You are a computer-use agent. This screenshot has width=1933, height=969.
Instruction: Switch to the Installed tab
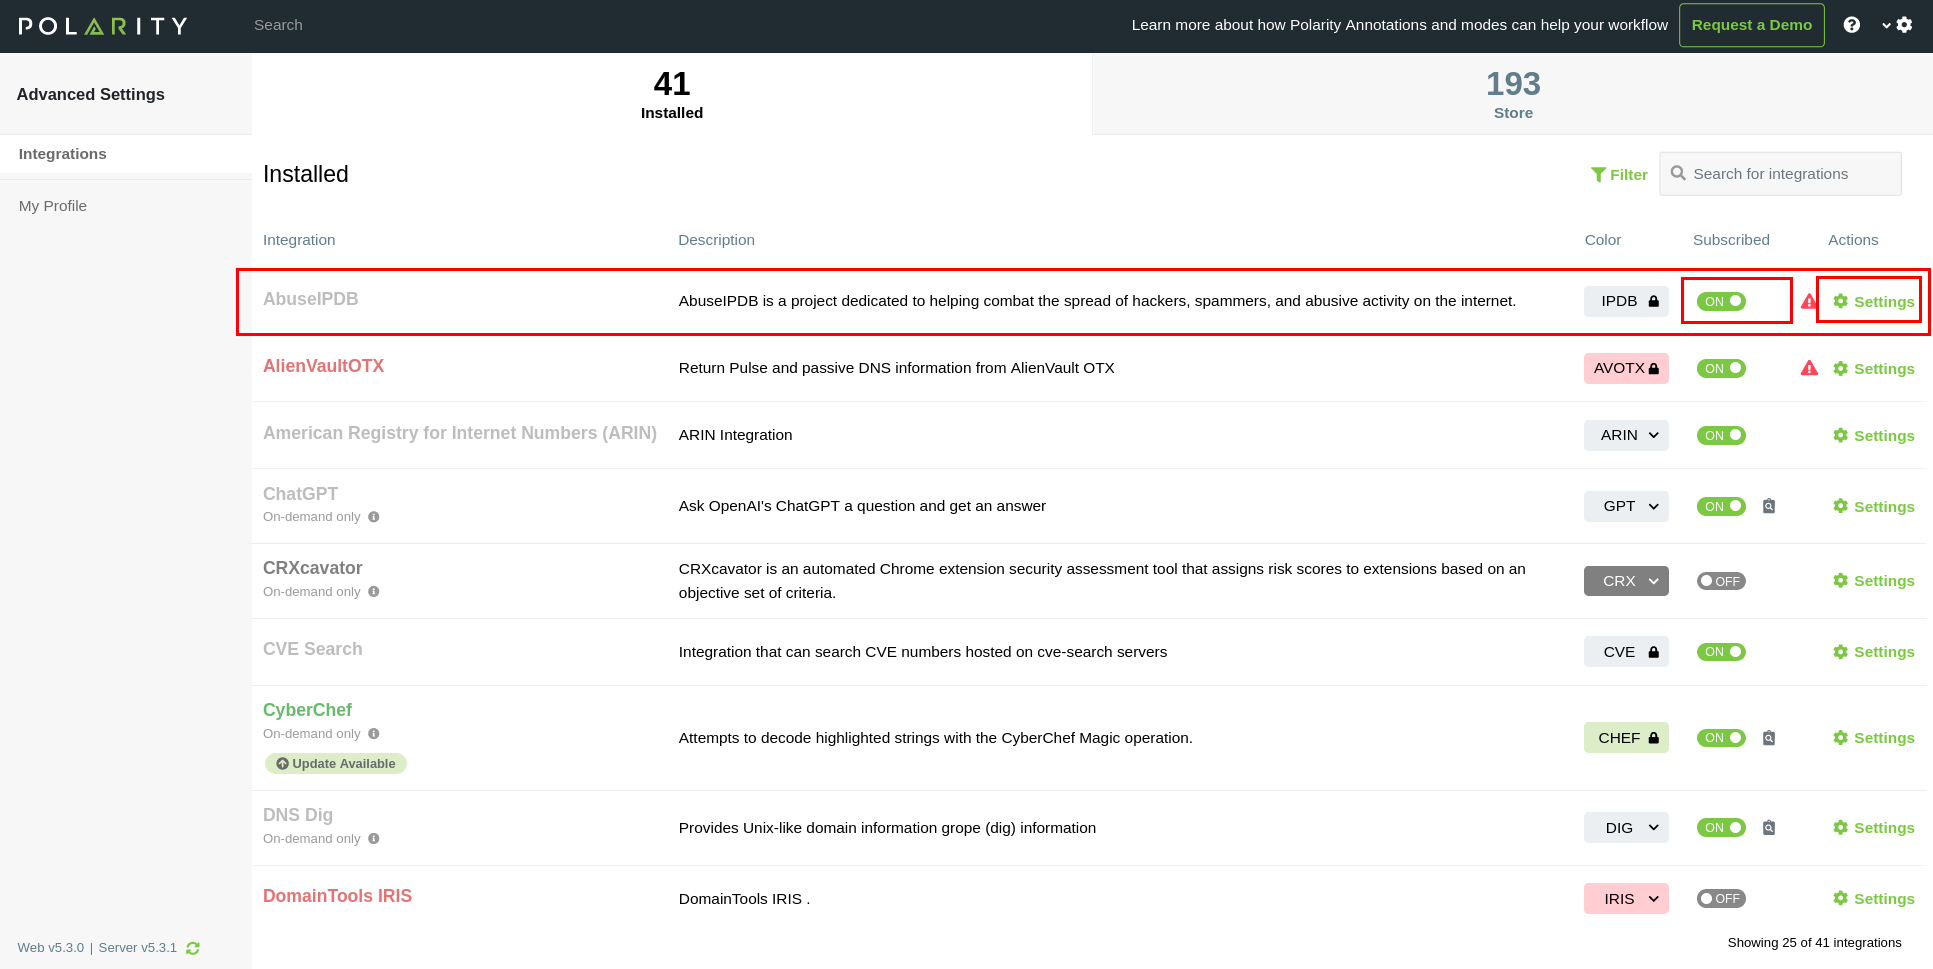point(672,94)
